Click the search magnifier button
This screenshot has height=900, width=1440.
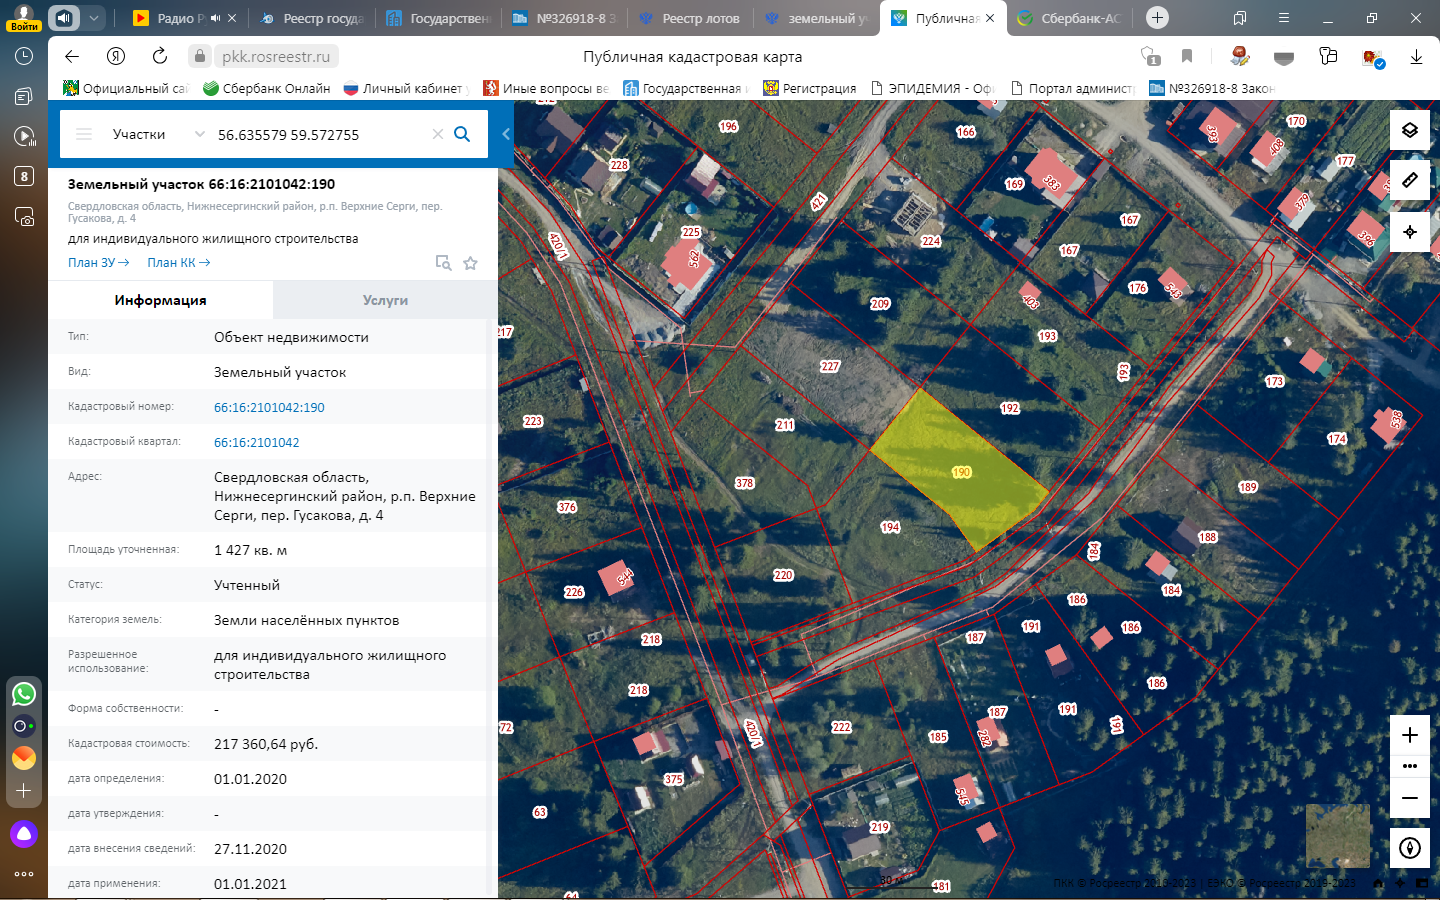pyautogui.click(x=462, y=134)
